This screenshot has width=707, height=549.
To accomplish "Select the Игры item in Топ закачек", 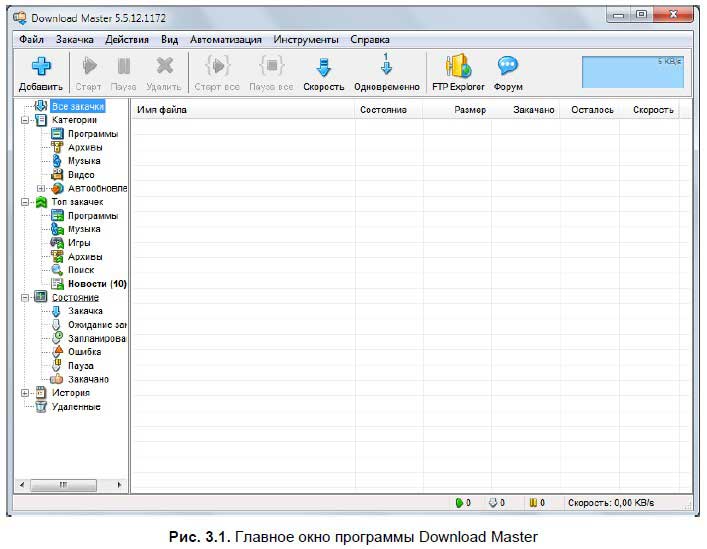I will click(79, 243).
